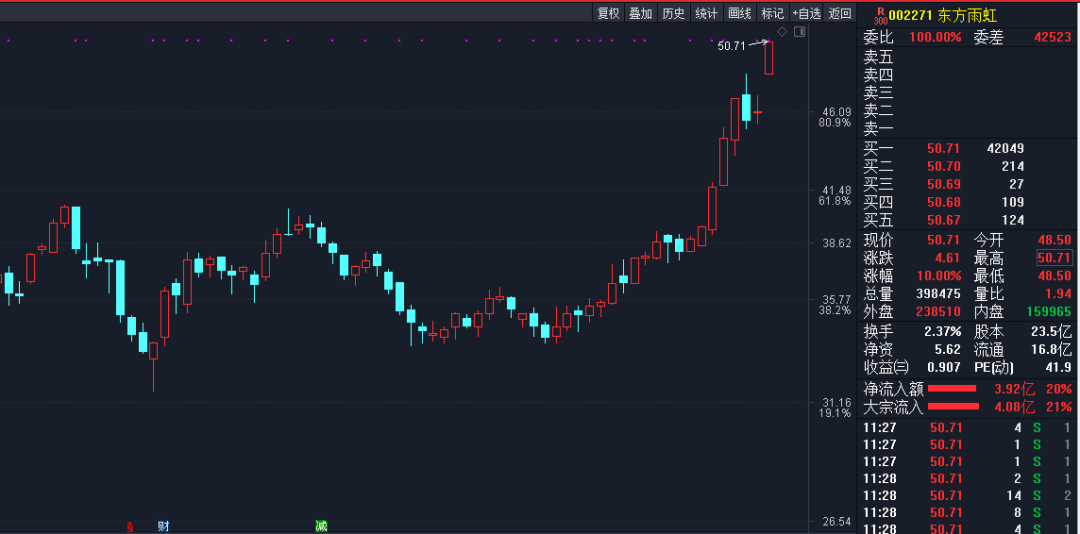Click the 大宗流入 red bar indicator
The width and height of the screenshot is (1080, 534).
point(953,407)
